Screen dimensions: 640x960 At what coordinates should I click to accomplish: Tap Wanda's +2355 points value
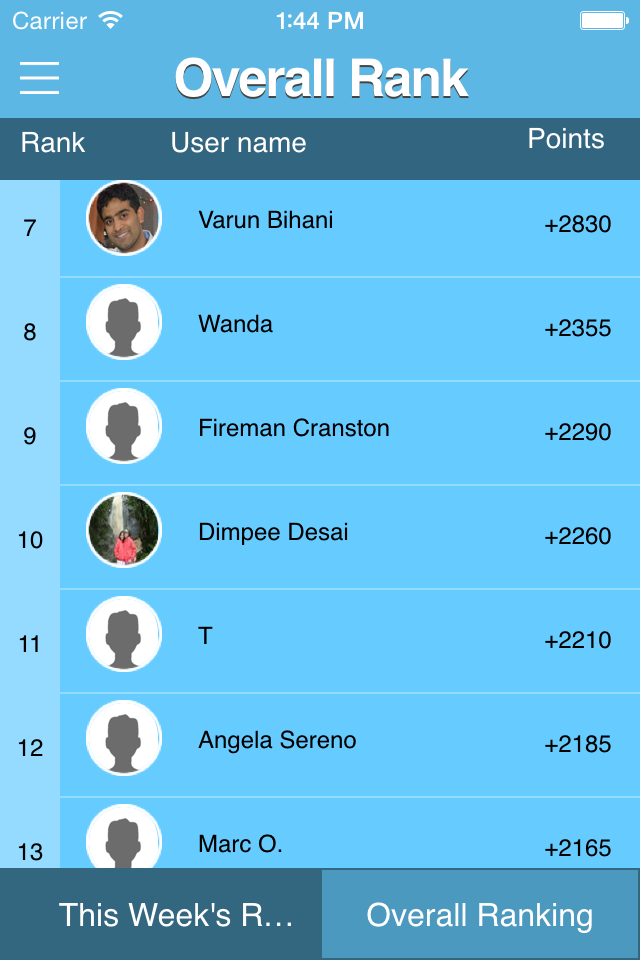578,328
